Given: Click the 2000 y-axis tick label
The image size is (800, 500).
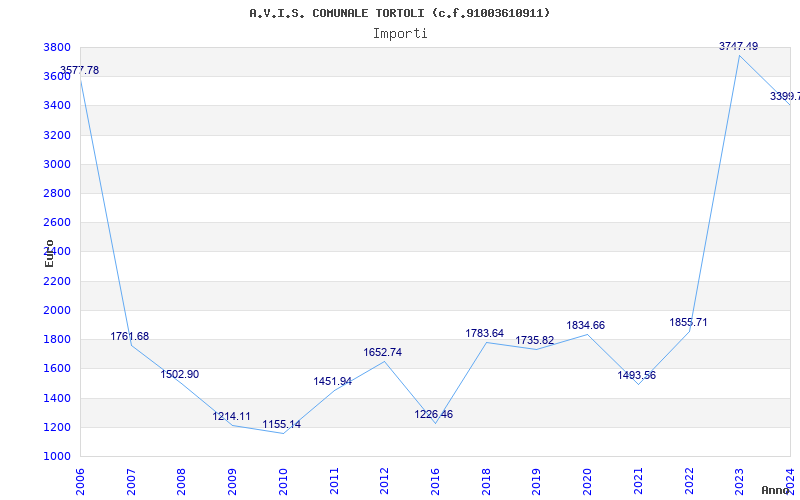Looking at the screenshot, I should pos(57,310).
